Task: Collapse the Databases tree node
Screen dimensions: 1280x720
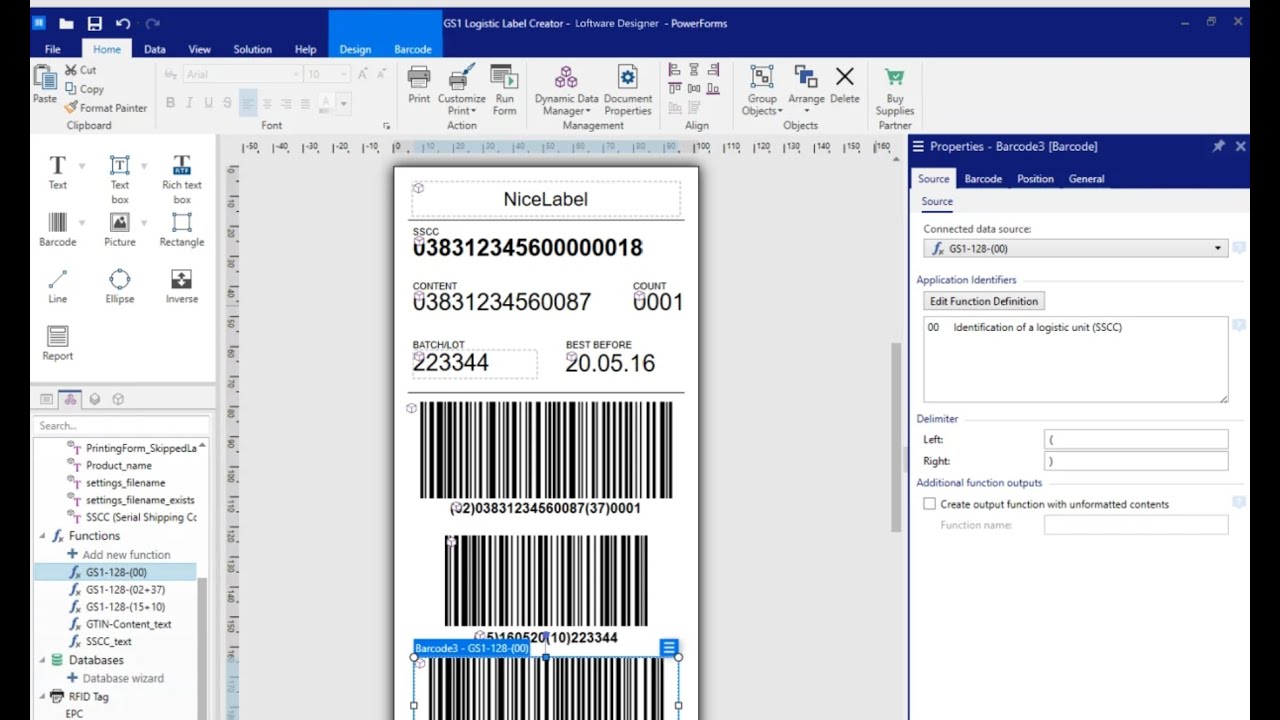Action: pos(43,660)
